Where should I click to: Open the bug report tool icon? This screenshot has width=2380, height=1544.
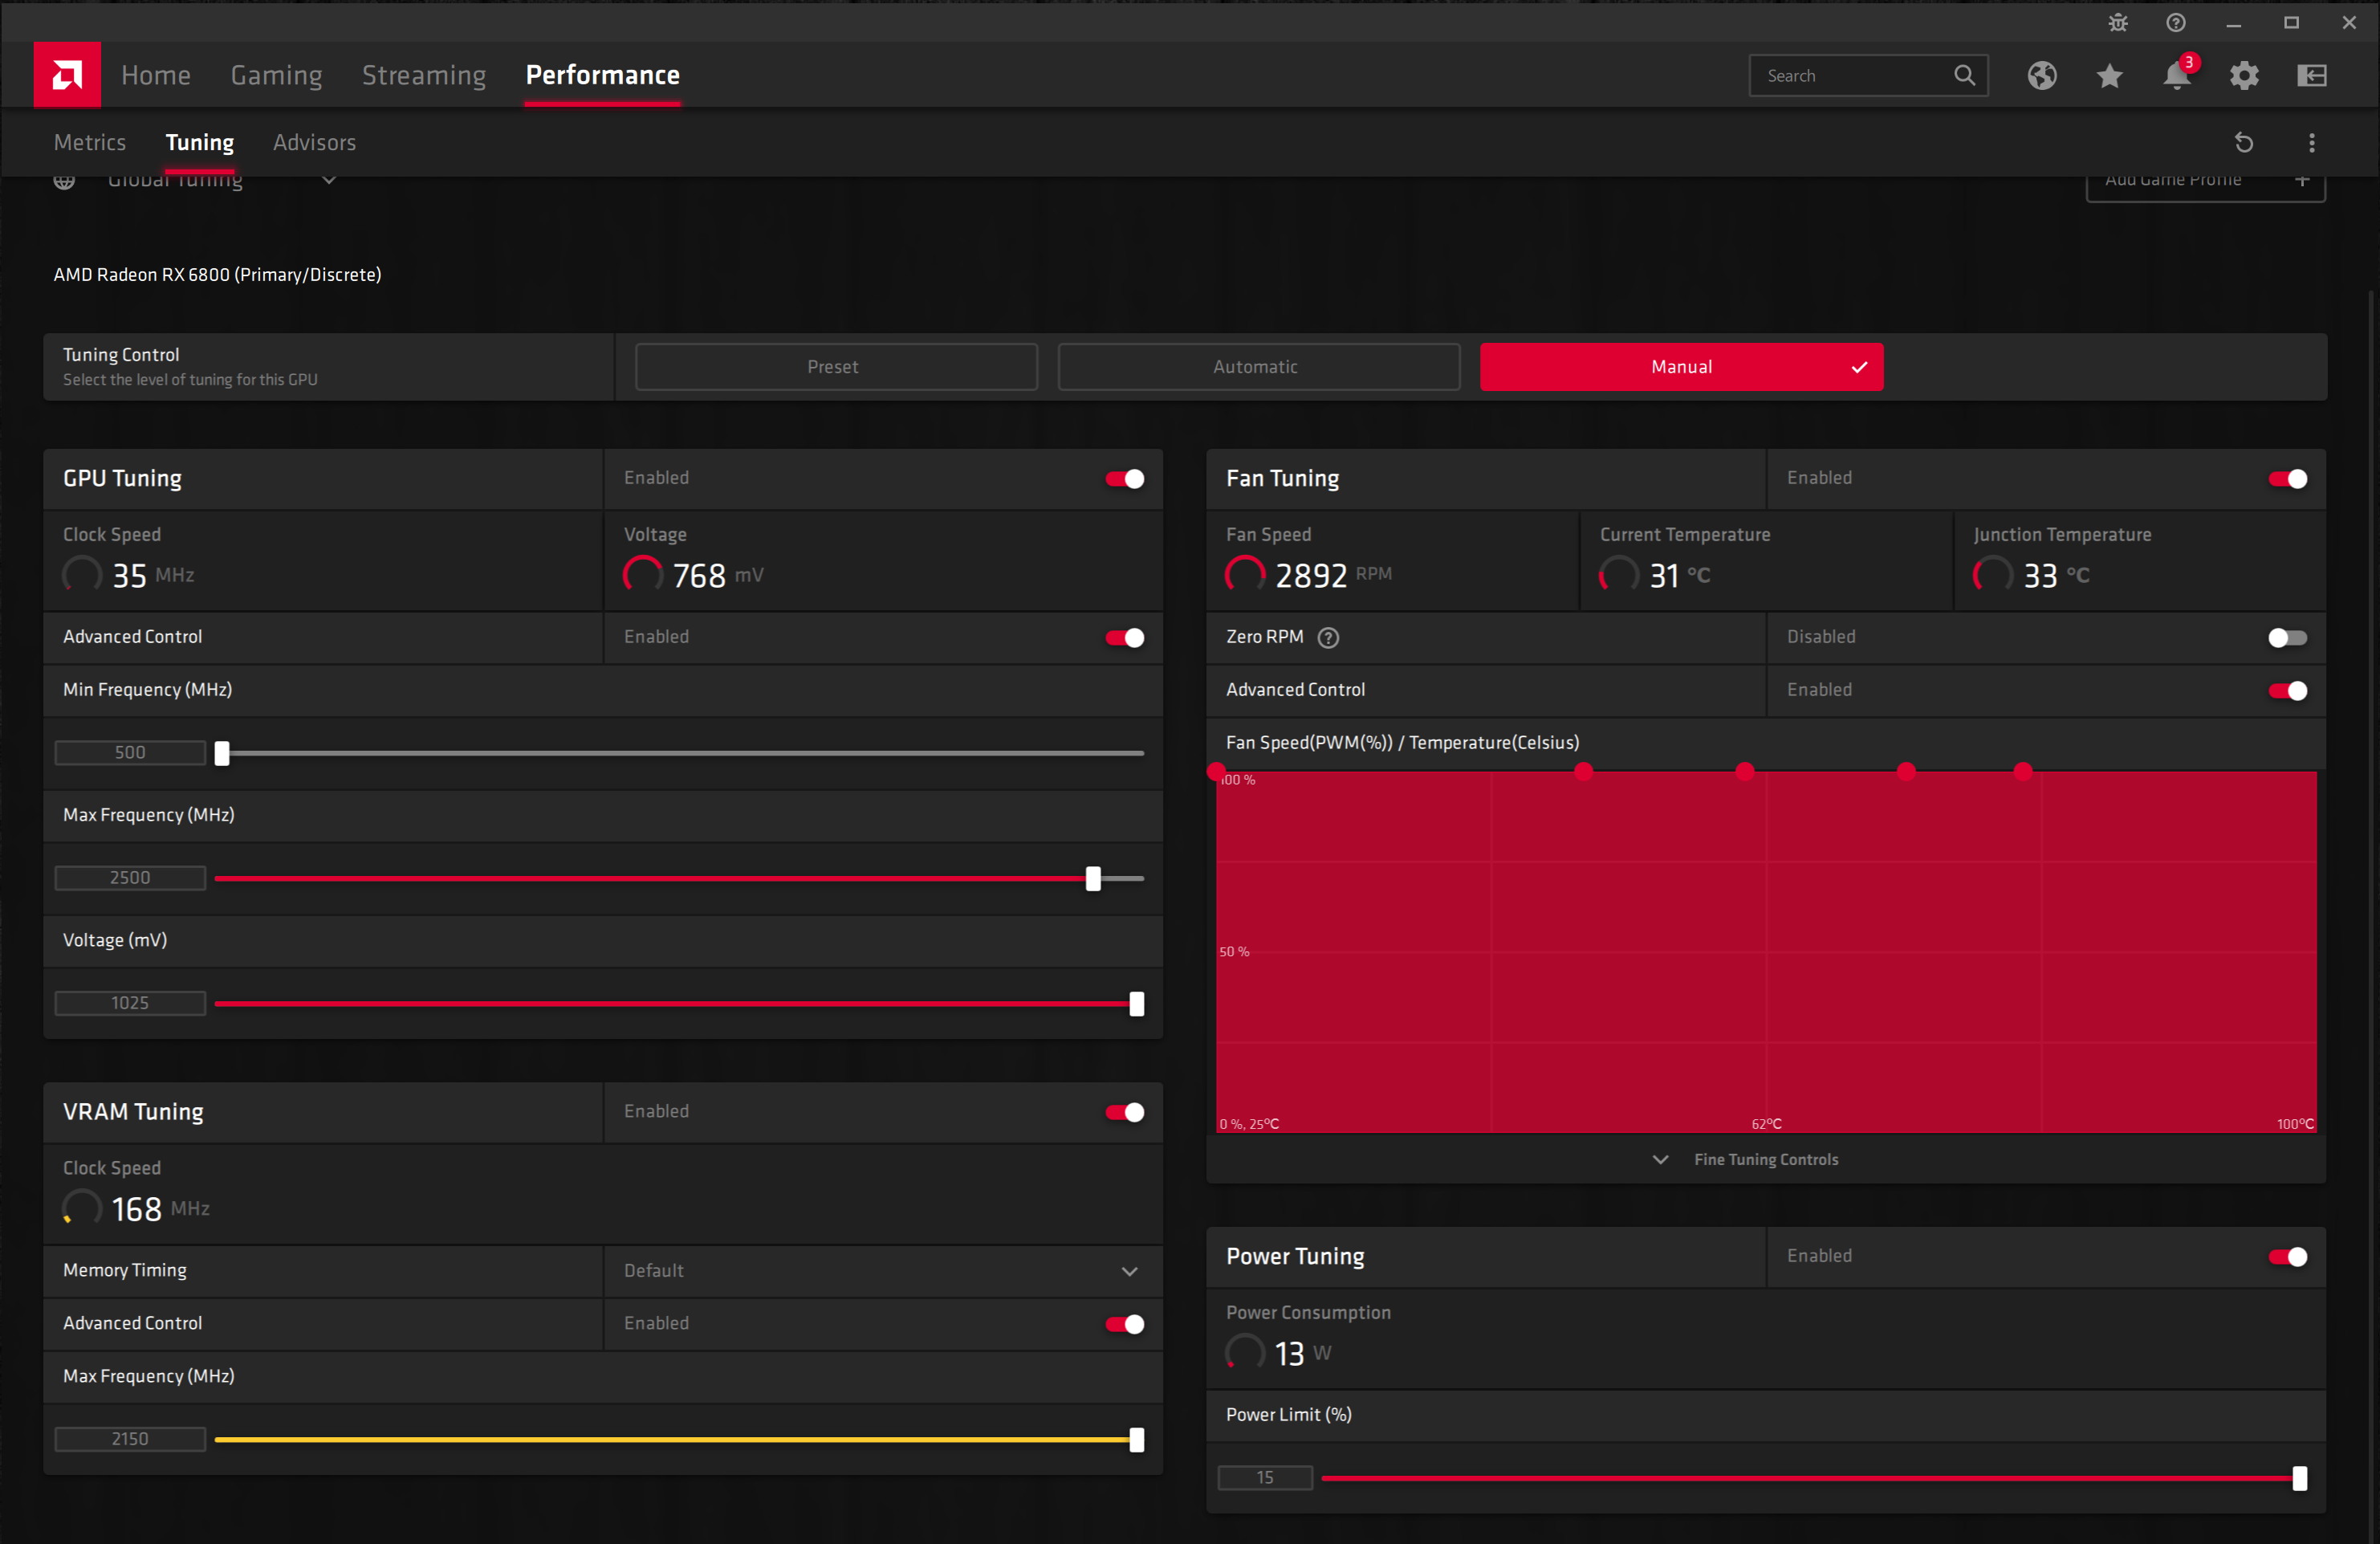point(2118,23)
